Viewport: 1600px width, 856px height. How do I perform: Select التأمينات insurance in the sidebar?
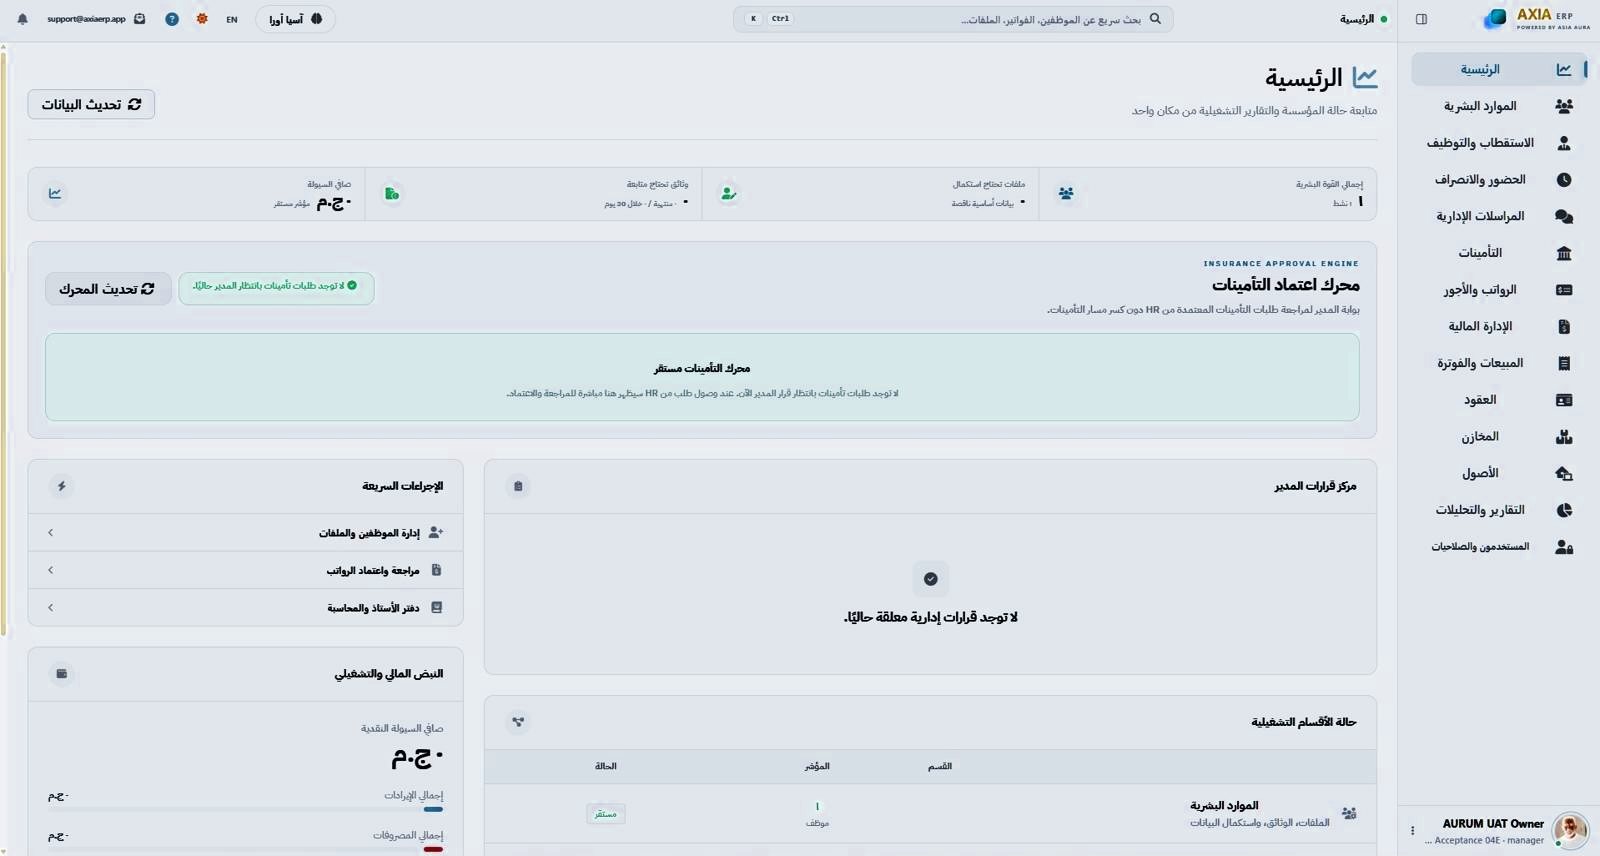point(1499,253)
